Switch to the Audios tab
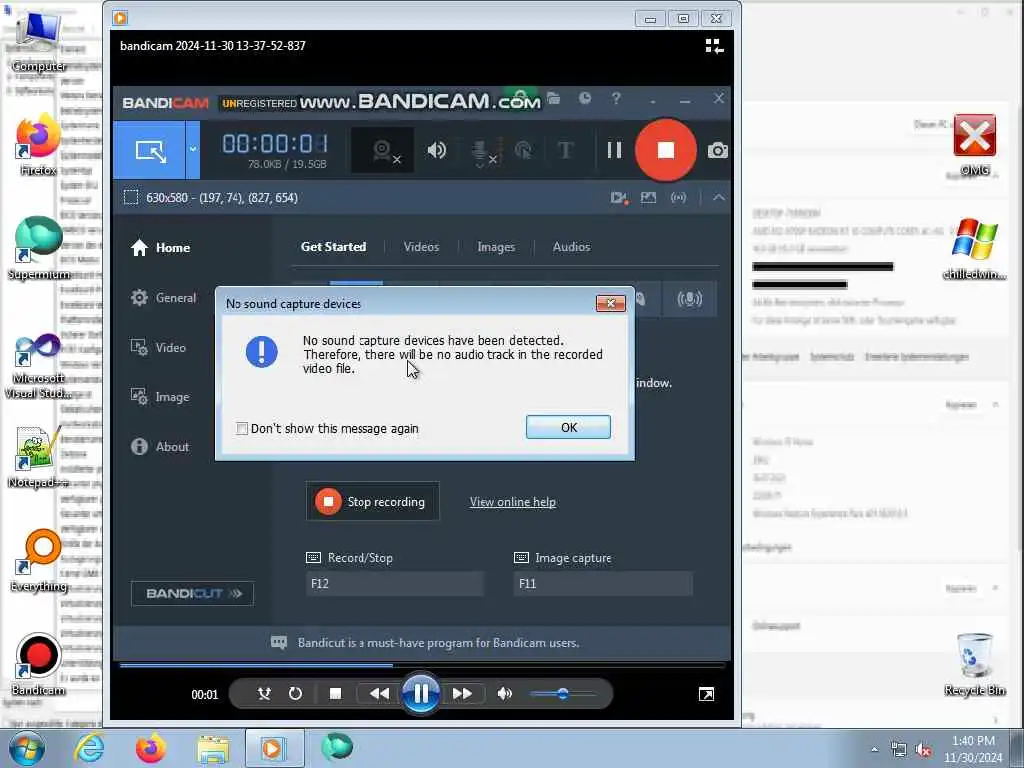The image size is (1024, 768). (x=571, y=247)
